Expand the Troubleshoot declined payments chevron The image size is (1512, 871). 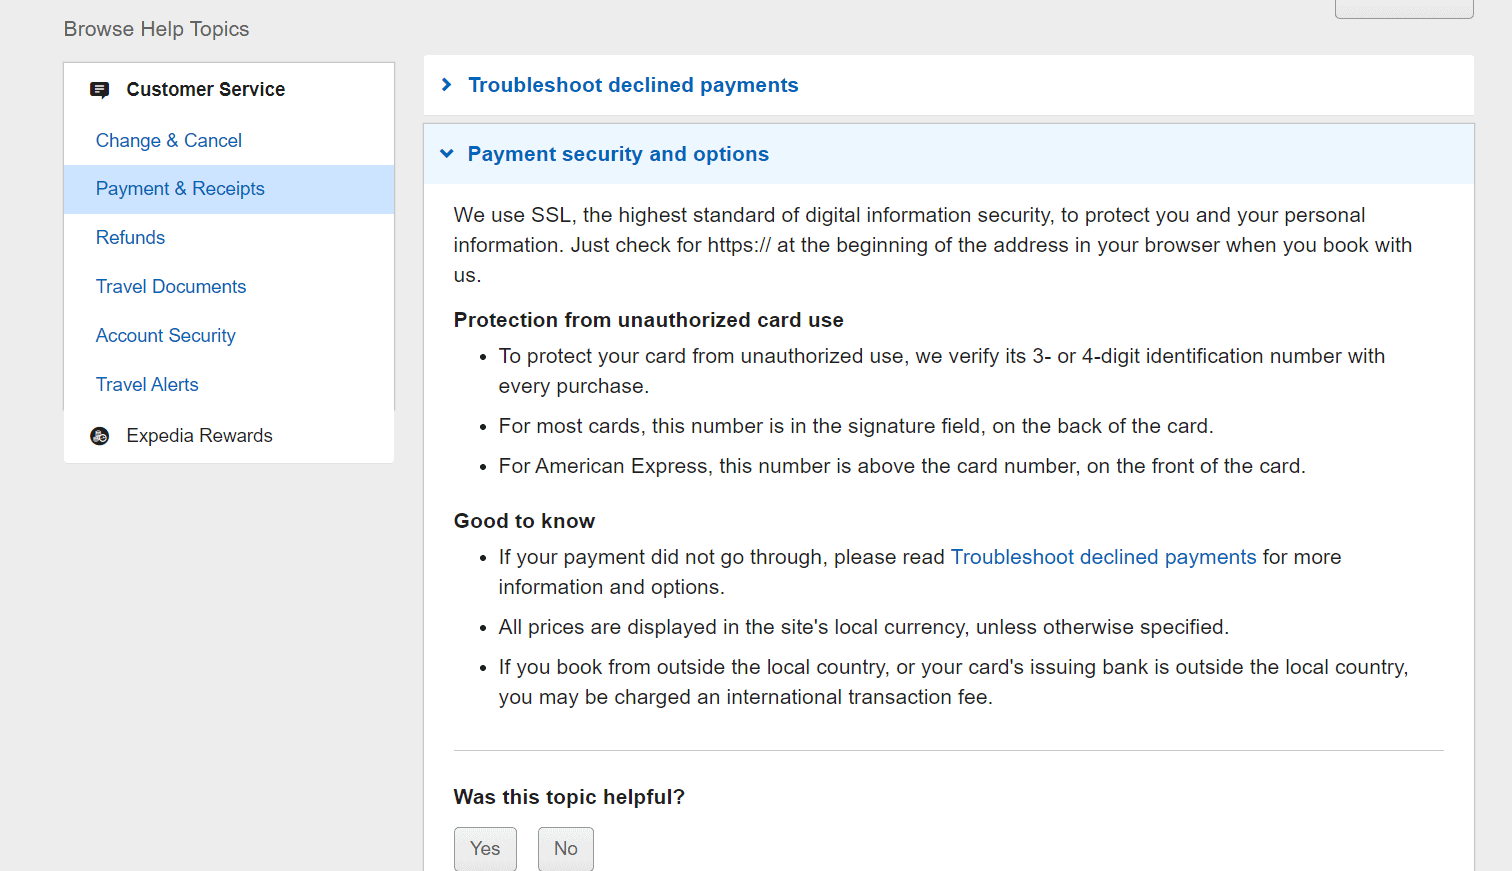(x=447, y=85)
